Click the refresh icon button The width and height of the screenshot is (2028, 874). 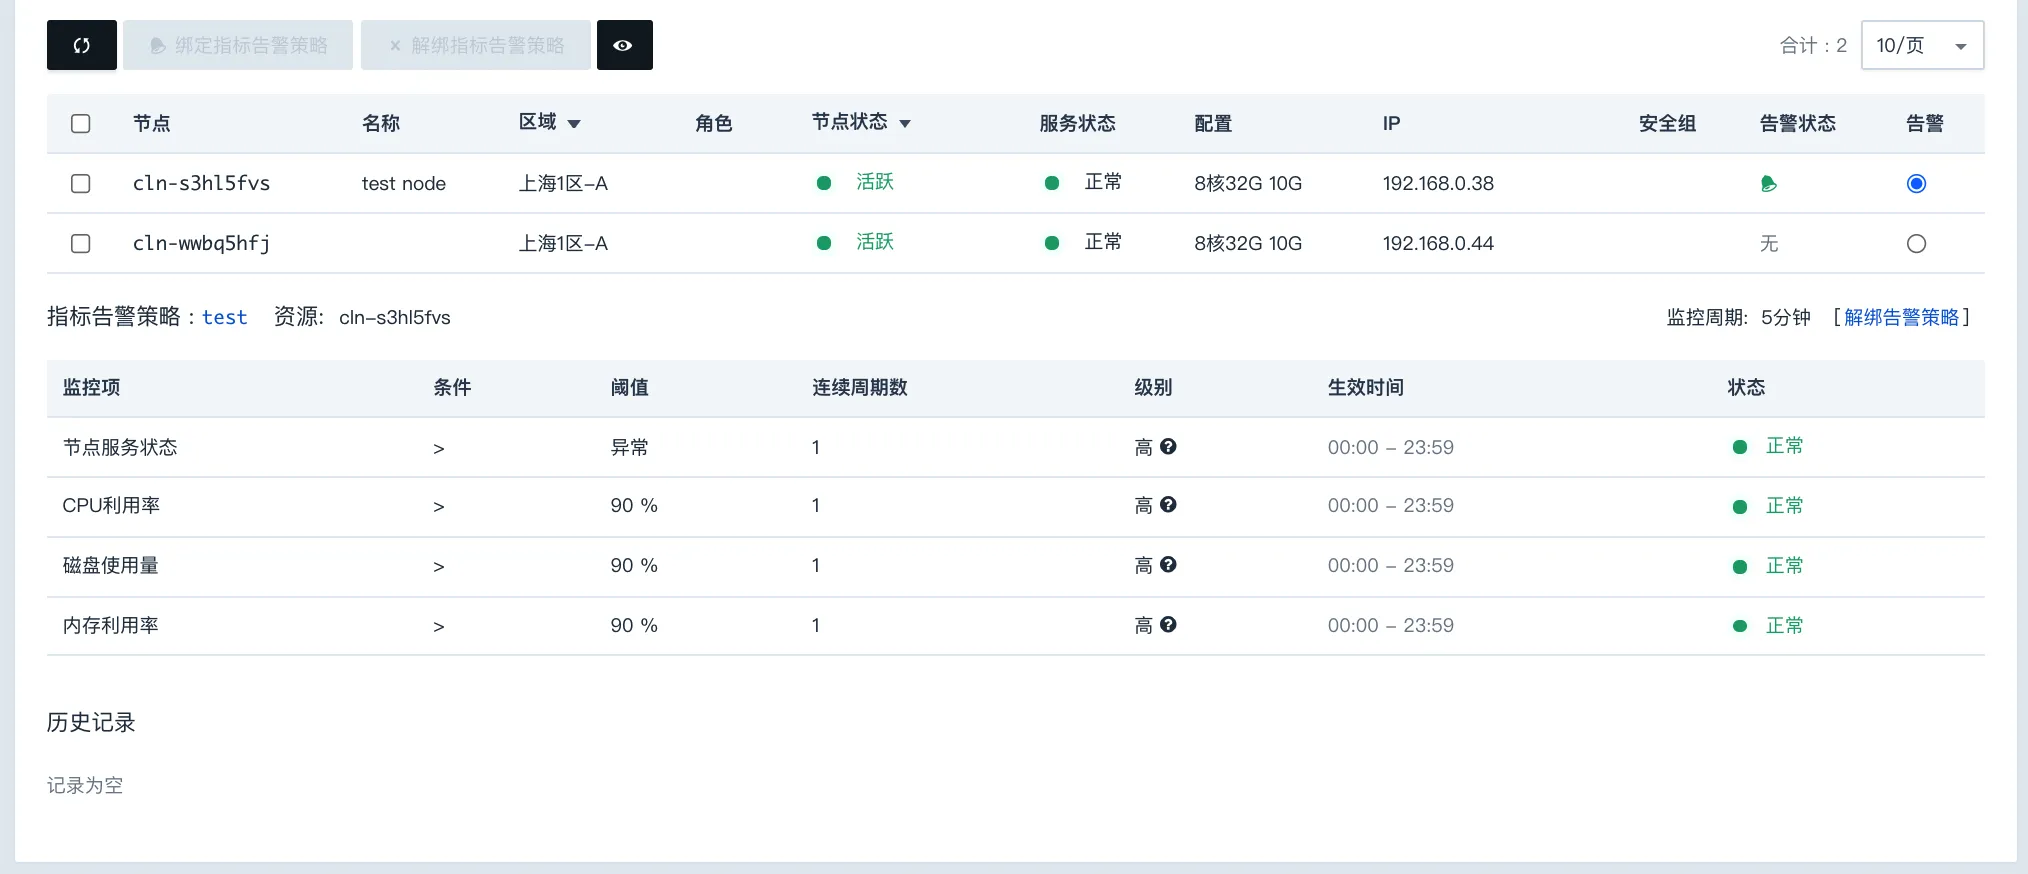[82, 45]
